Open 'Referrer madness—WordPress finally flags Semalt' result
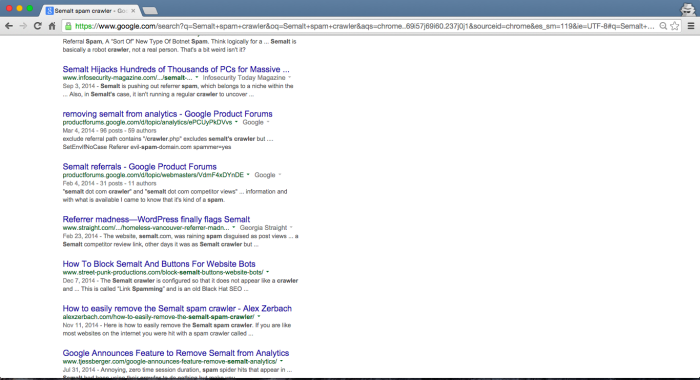Screen dimensions: 700x380 click(156, 219)
